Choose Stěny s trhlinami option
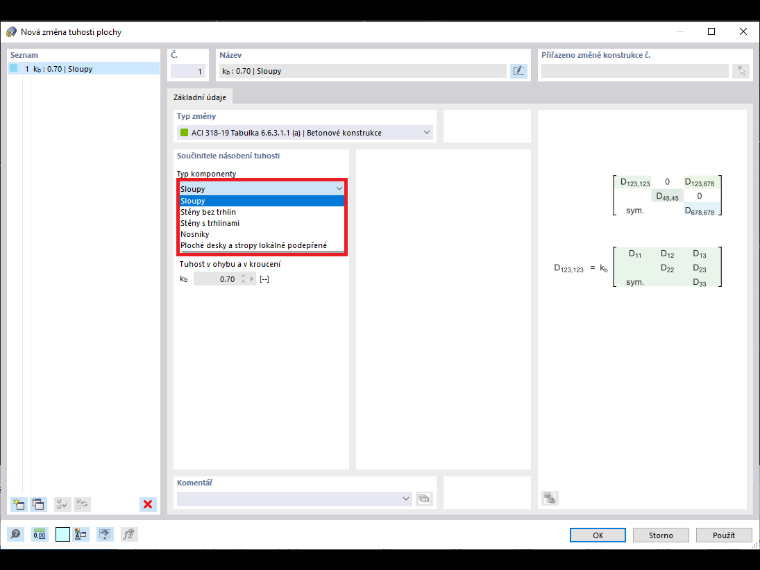The height and width of the screenshot is (570, 760). 262,223
